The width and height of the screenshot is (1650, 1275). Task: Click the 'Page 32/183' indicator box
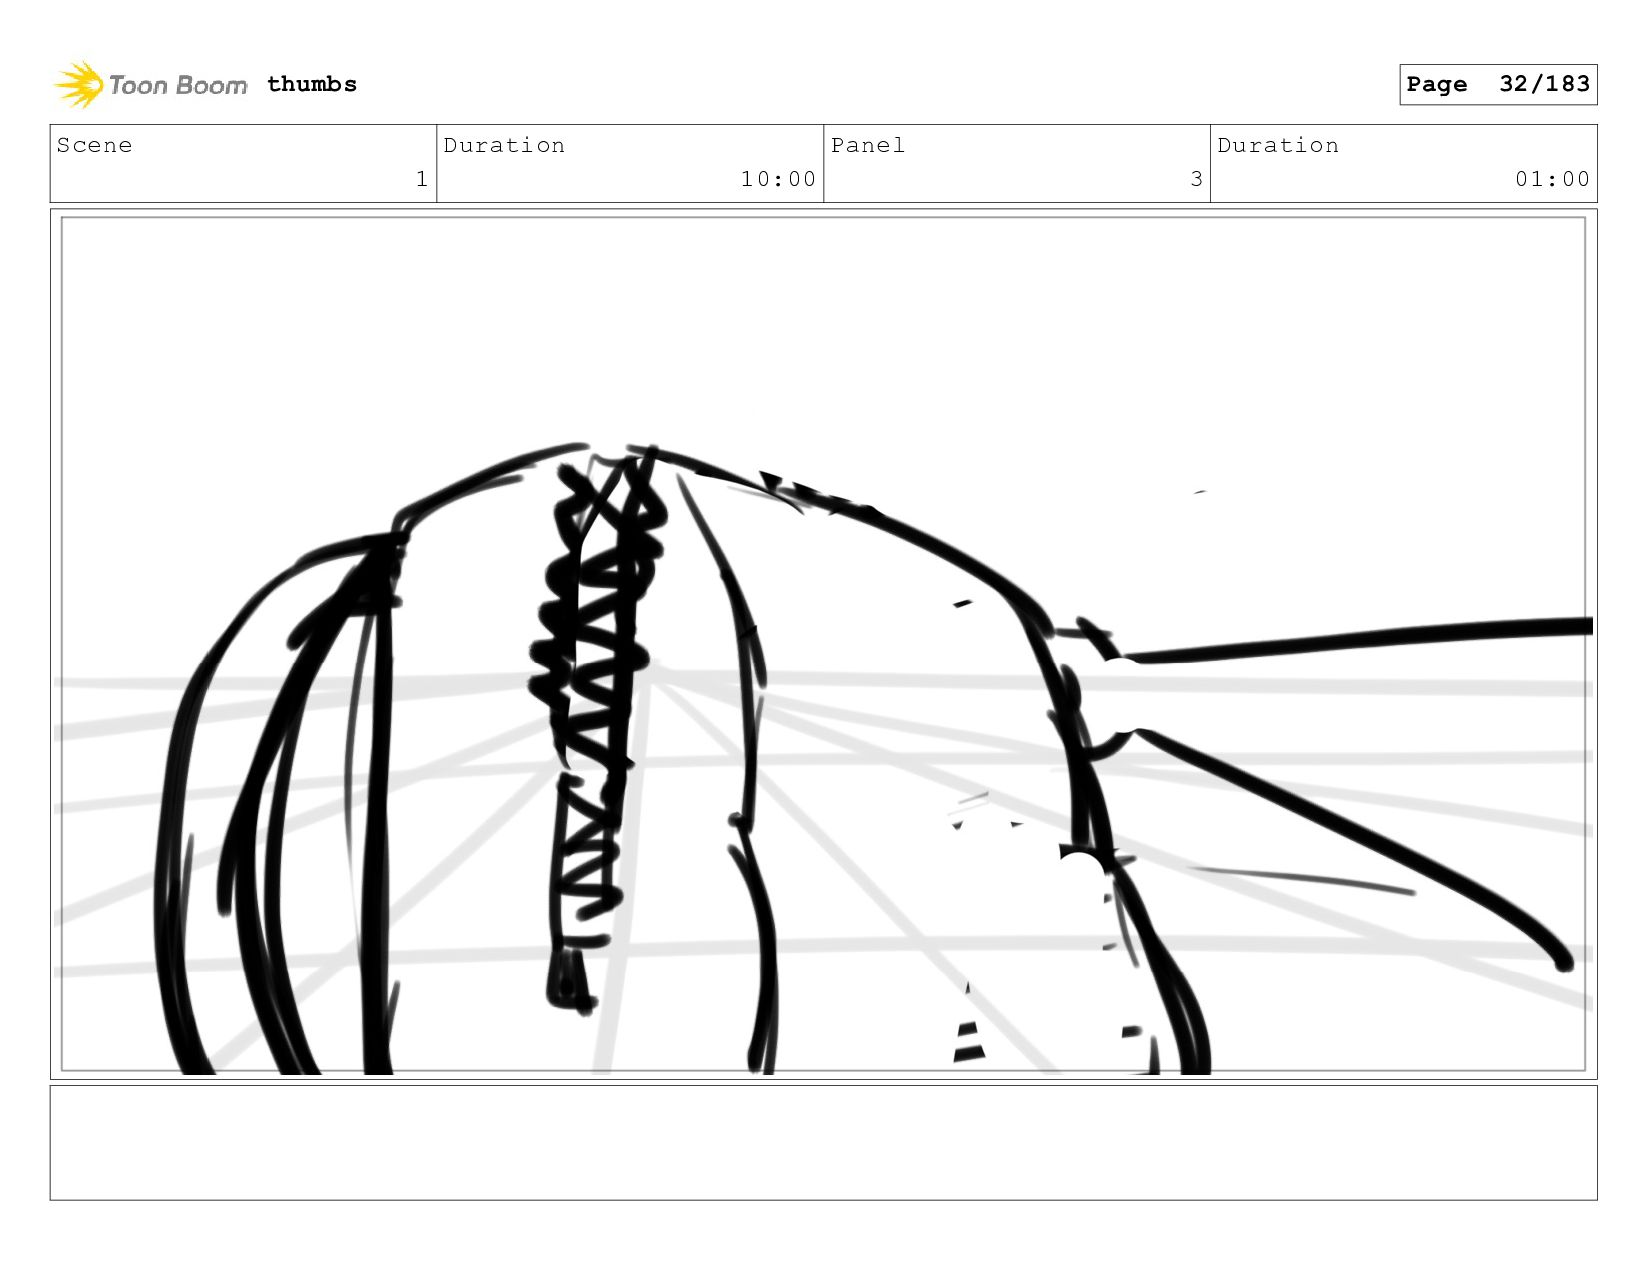[1498, 84]
